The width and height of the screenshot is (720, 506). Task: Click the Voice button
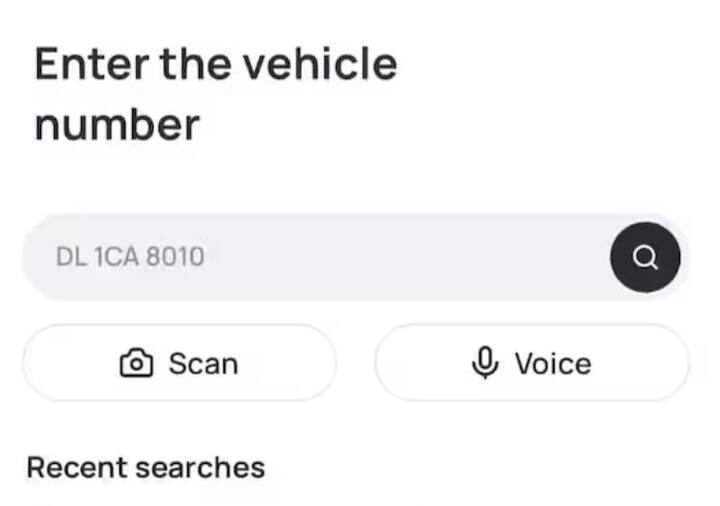[x=531, y=363]
